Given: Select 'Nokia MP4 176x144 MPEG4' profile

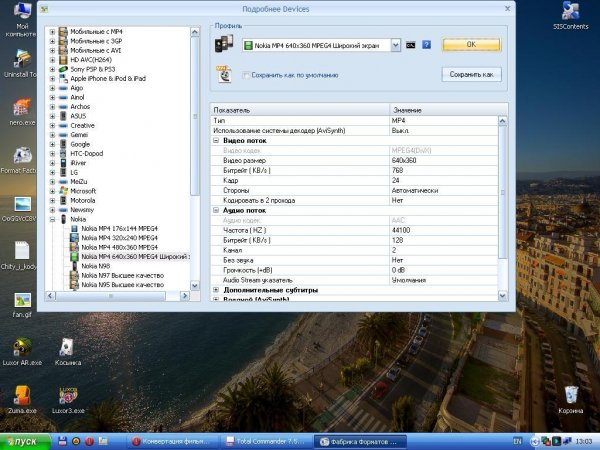Looking at the screenshot, I should coord(119,228).
